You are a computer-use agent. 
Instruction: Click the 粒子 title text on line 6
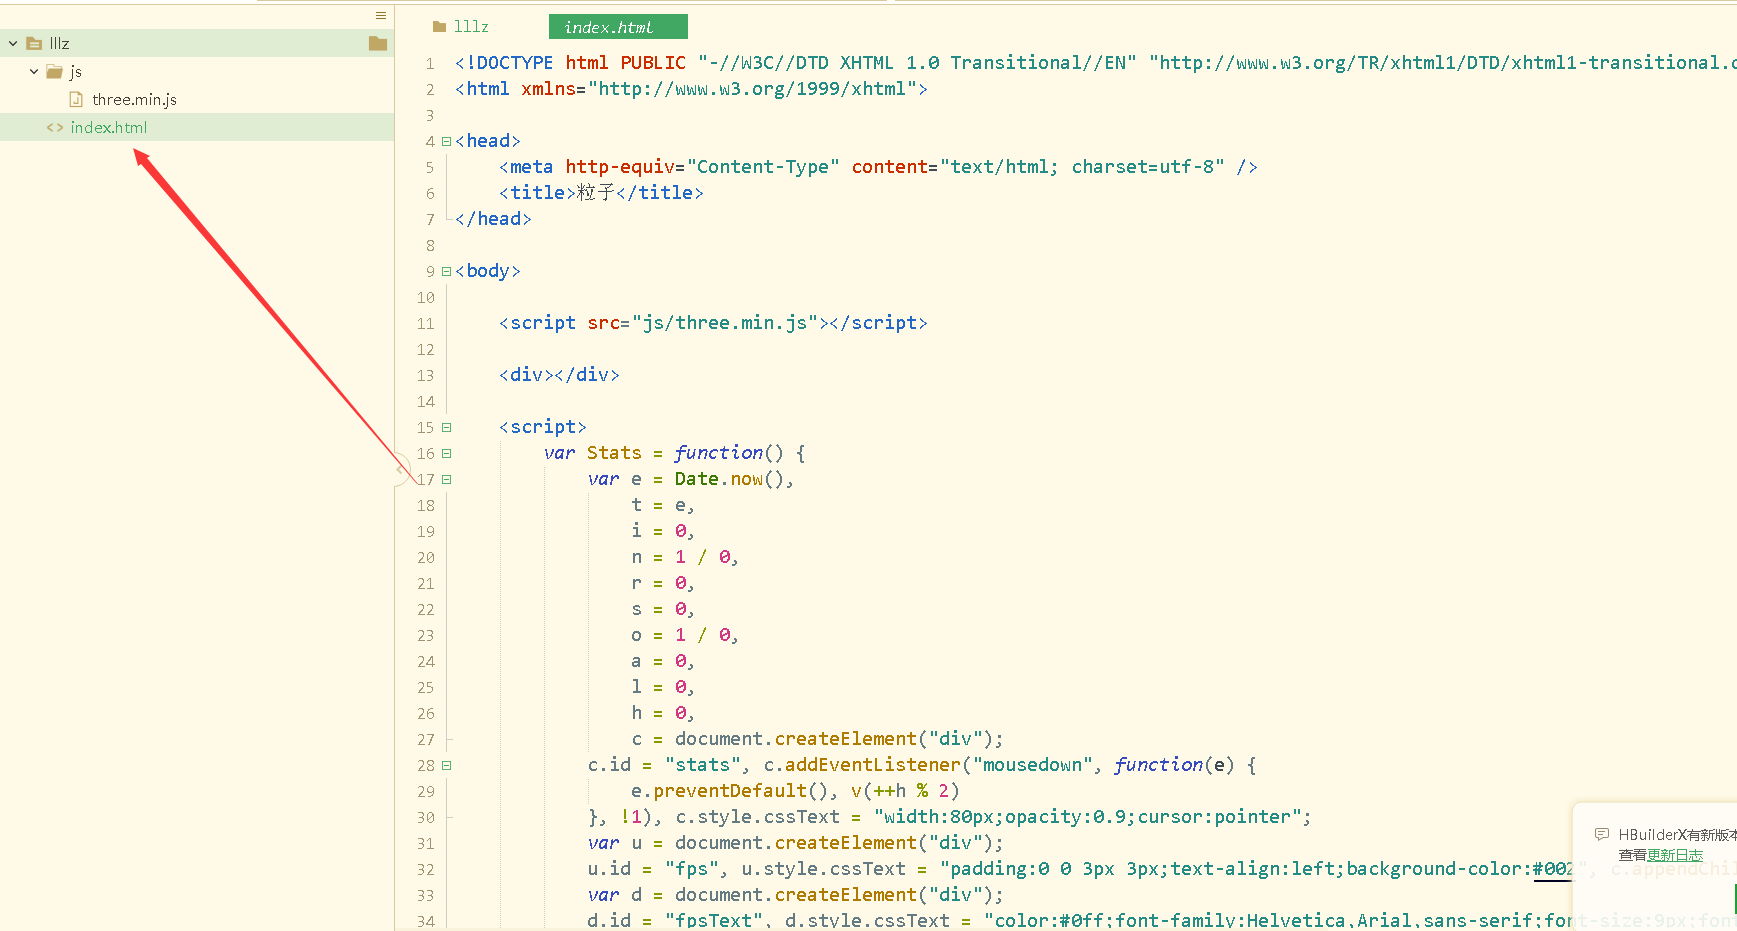596,193
